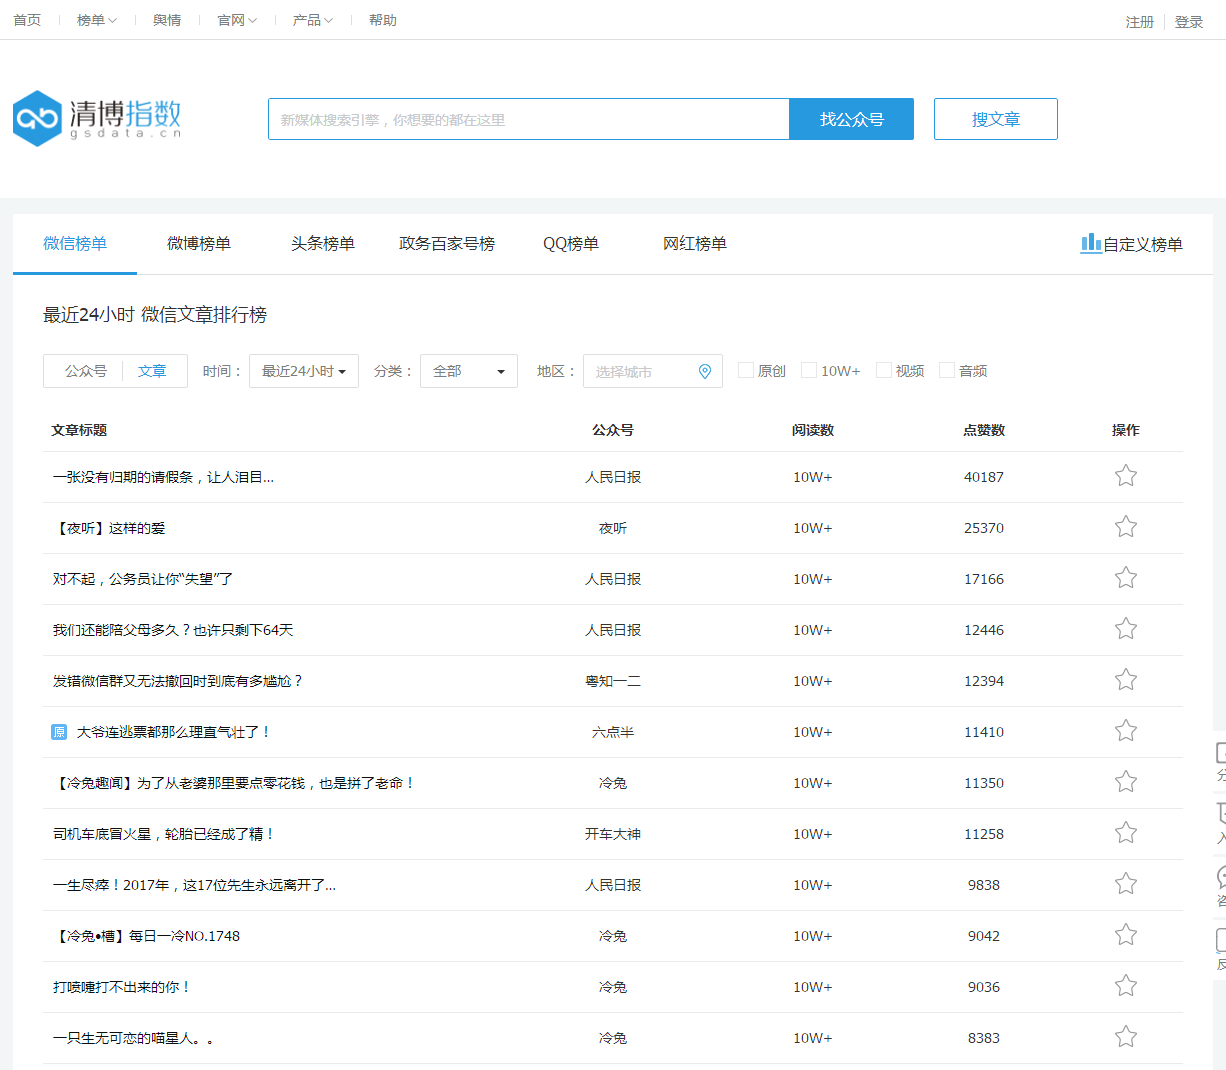Go to 首页 in top navigation
The width and height of the screenshot is (1226, 1070).
tap(27, 20)
